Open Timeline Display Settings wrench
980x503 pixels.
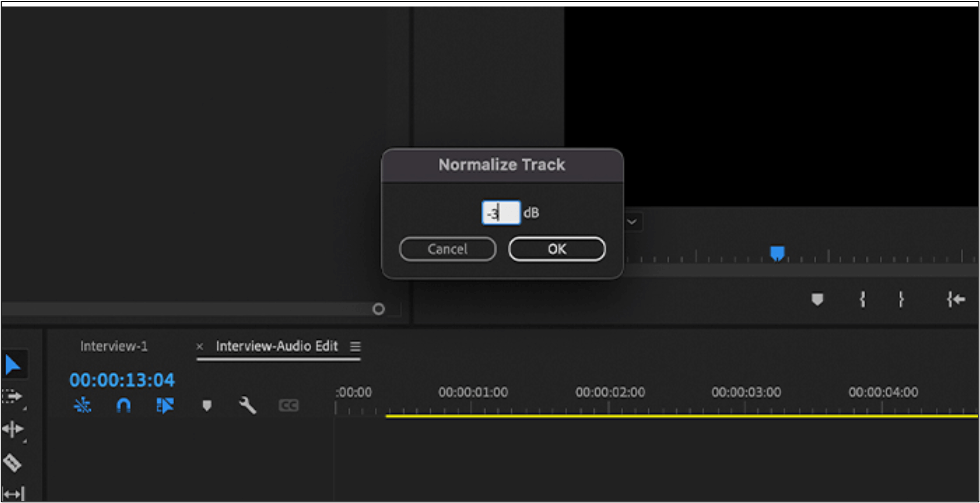pos(248,406)
